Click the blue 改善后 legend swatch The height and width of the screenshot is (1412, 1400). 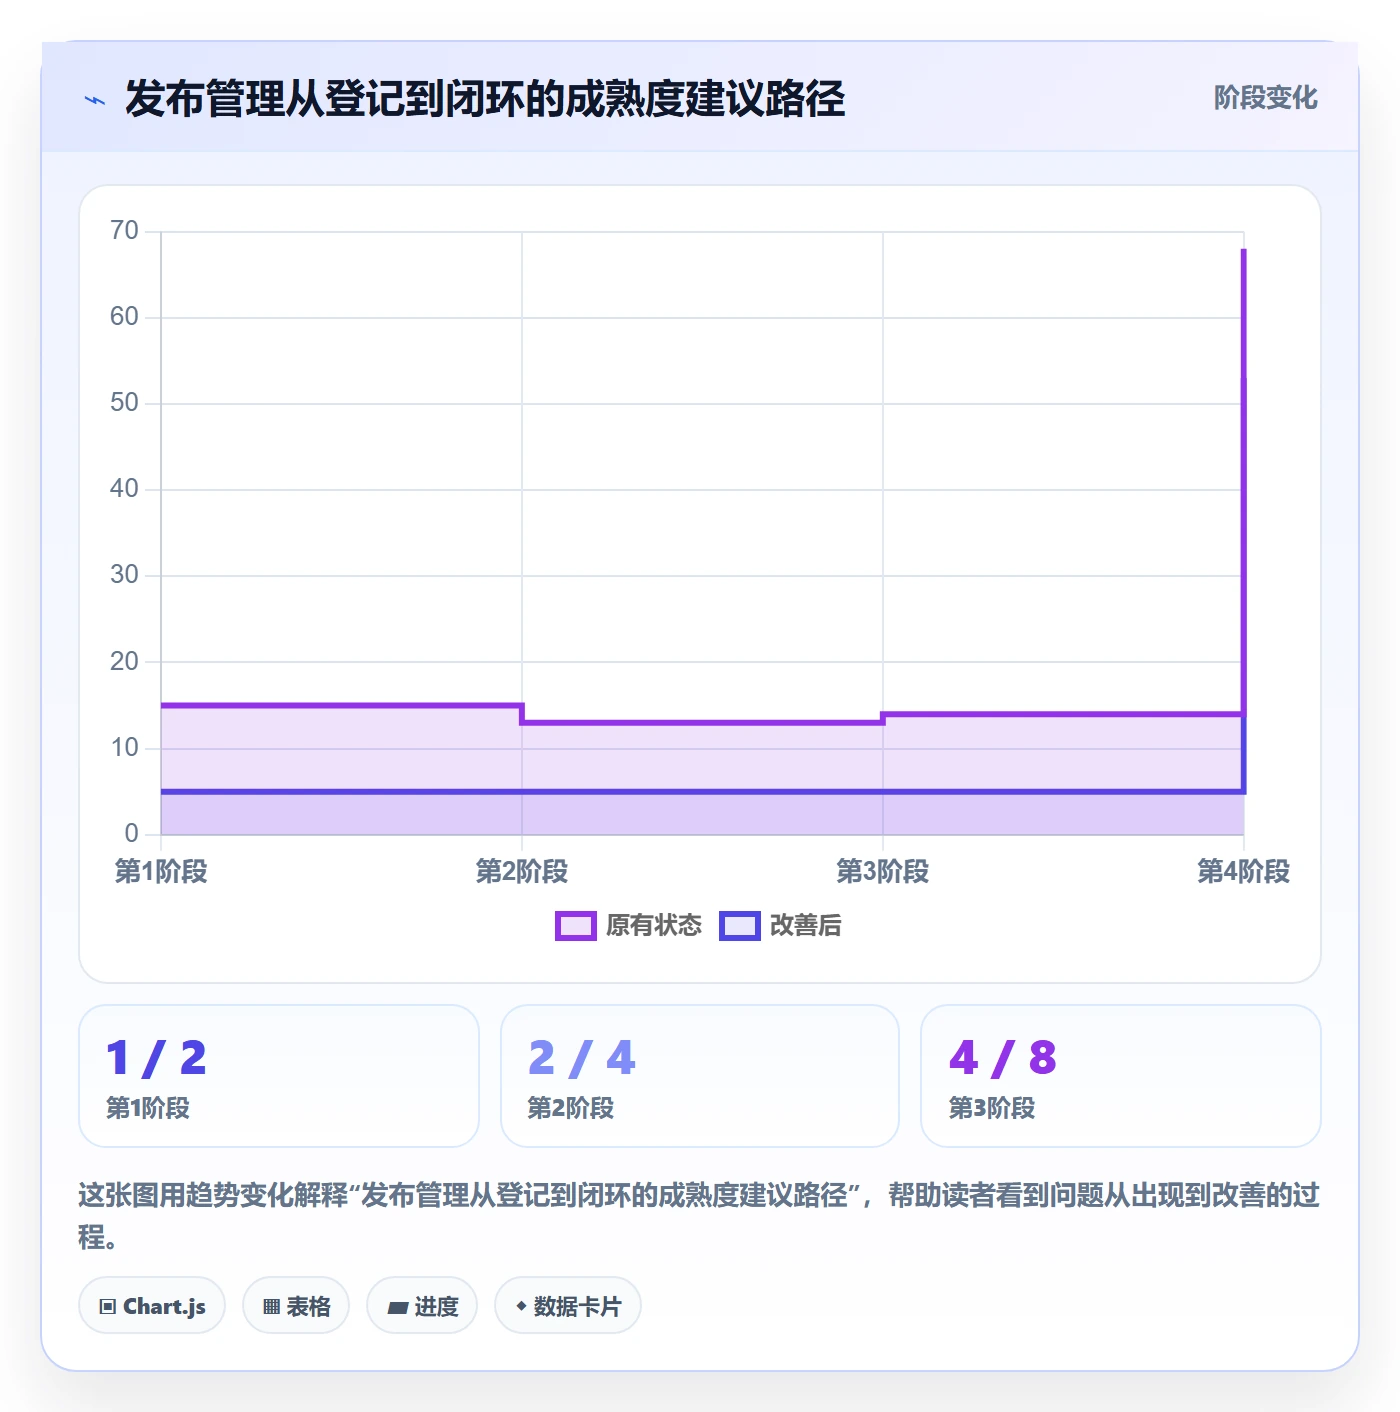[740, 926]
